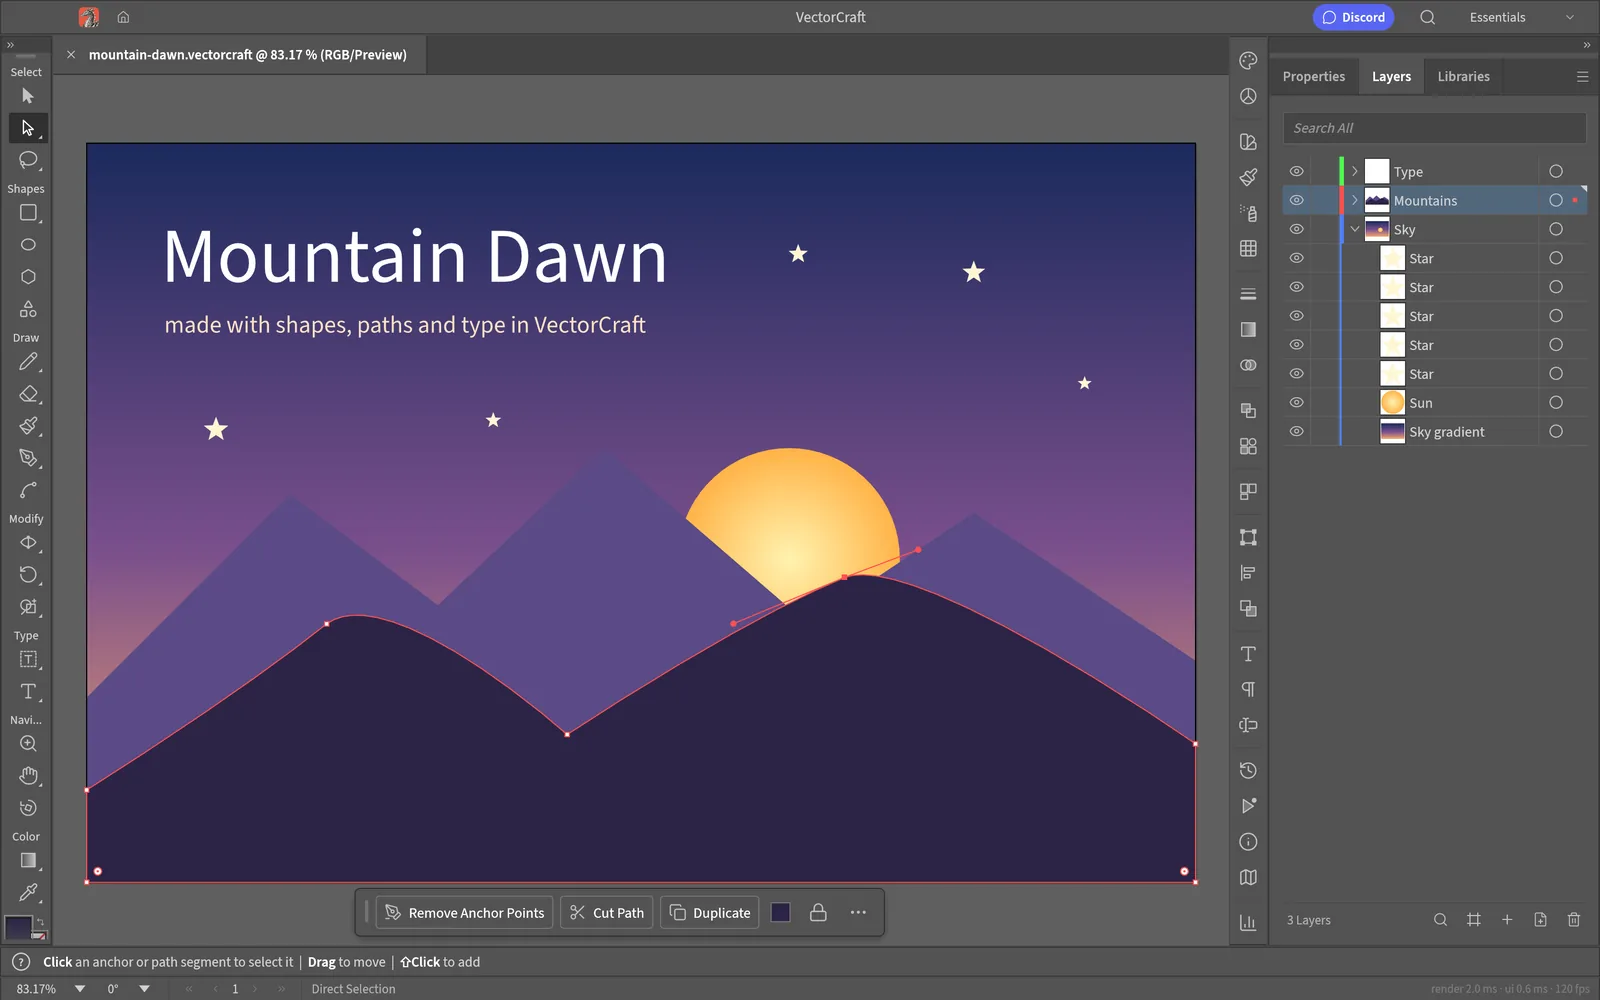The image size is (1600, 1000).
Task: Open the fill color swatch in contextual bar
Action: (781, 913)
